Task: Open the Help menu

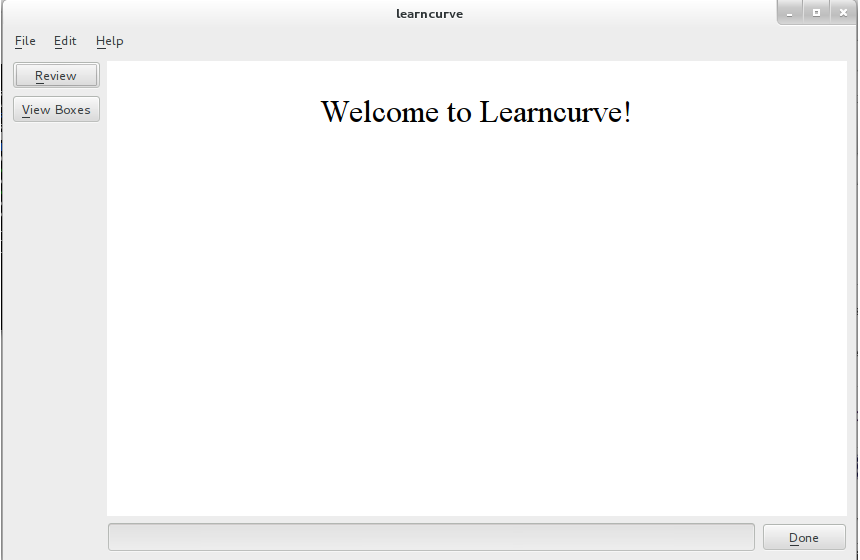Action: [110, 41]
